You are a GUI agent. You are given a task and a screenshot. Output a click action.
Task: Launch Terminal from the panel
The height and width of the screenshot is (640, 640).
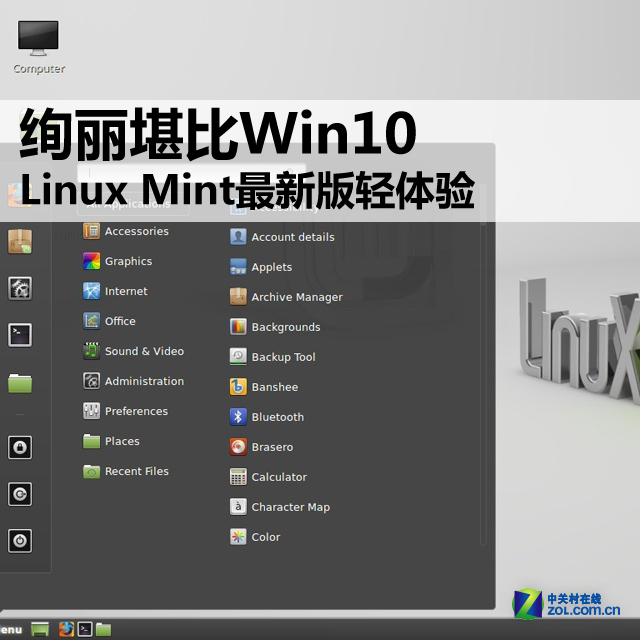pyautogui.click(x=85, y=629)
